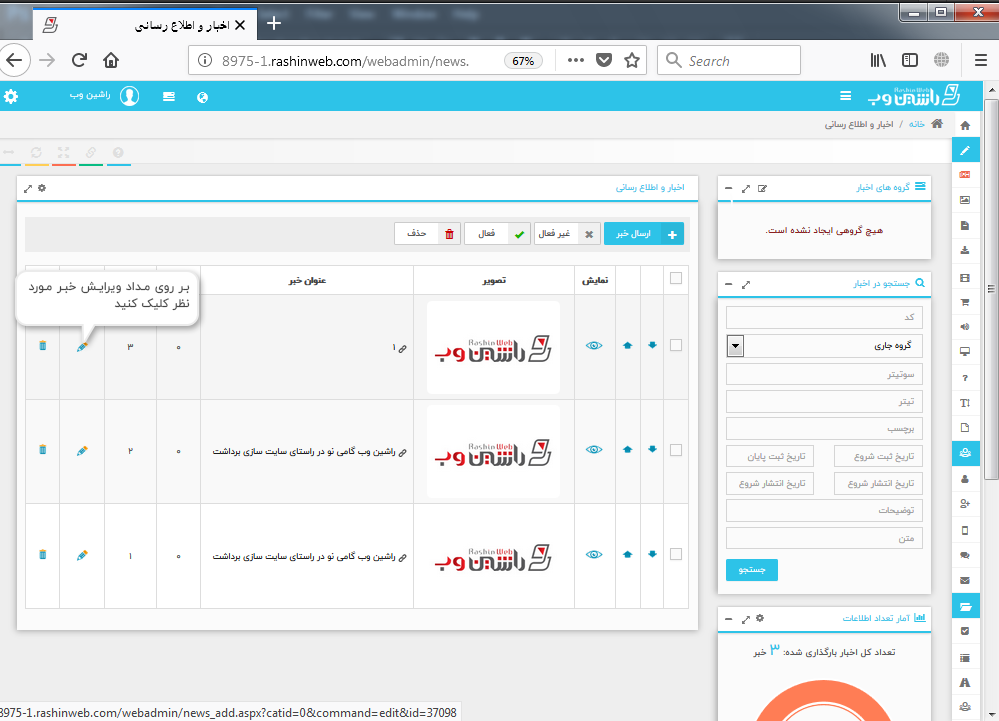Open the گروه جاری dropdown

(x=824, y=346)
